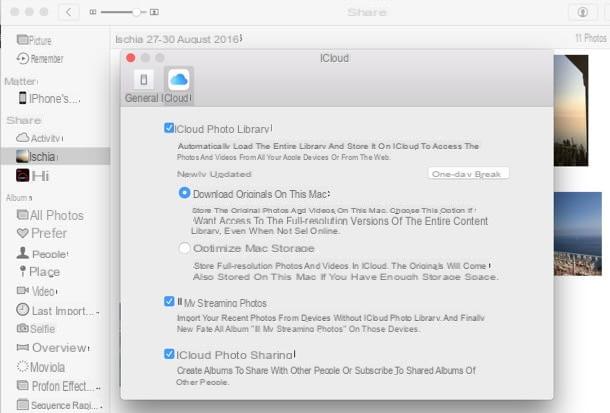
Task: Click the Albums sidebar section header
Action: coord(19,198)
